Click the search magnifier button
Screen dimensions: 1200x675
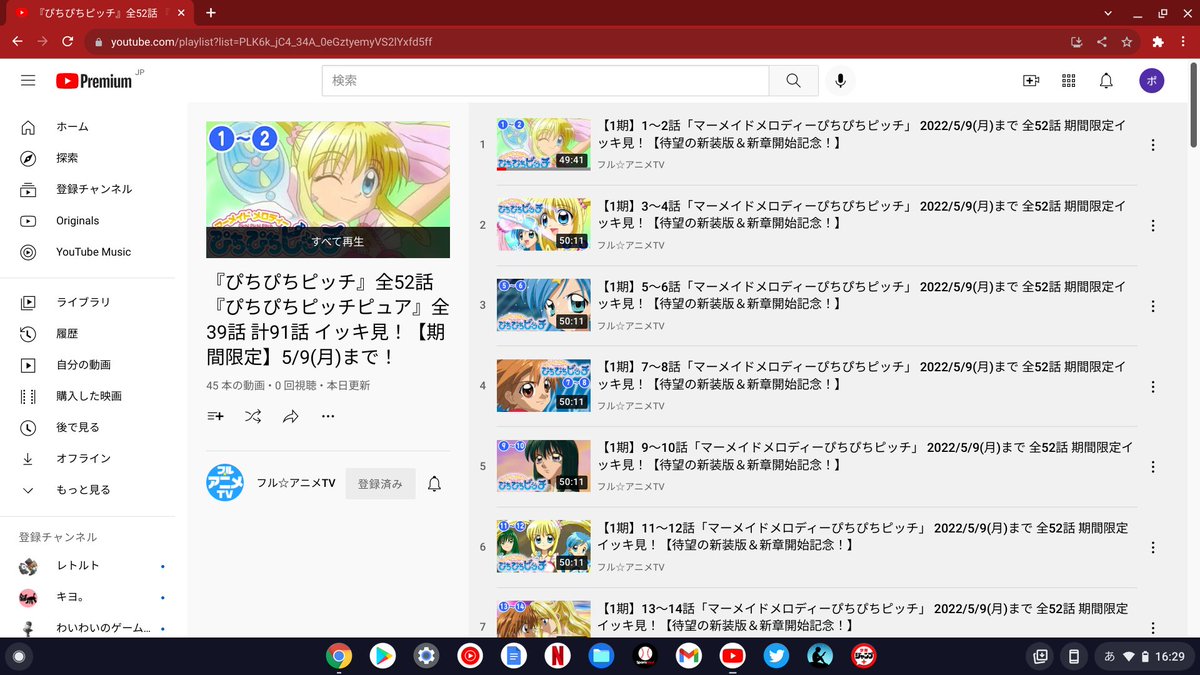click(x=793, y=81)
